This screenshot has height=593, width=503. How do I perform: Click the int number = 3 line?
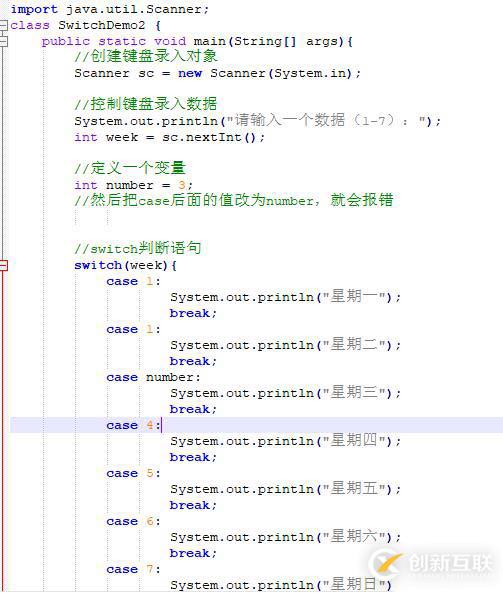[134, 185]
